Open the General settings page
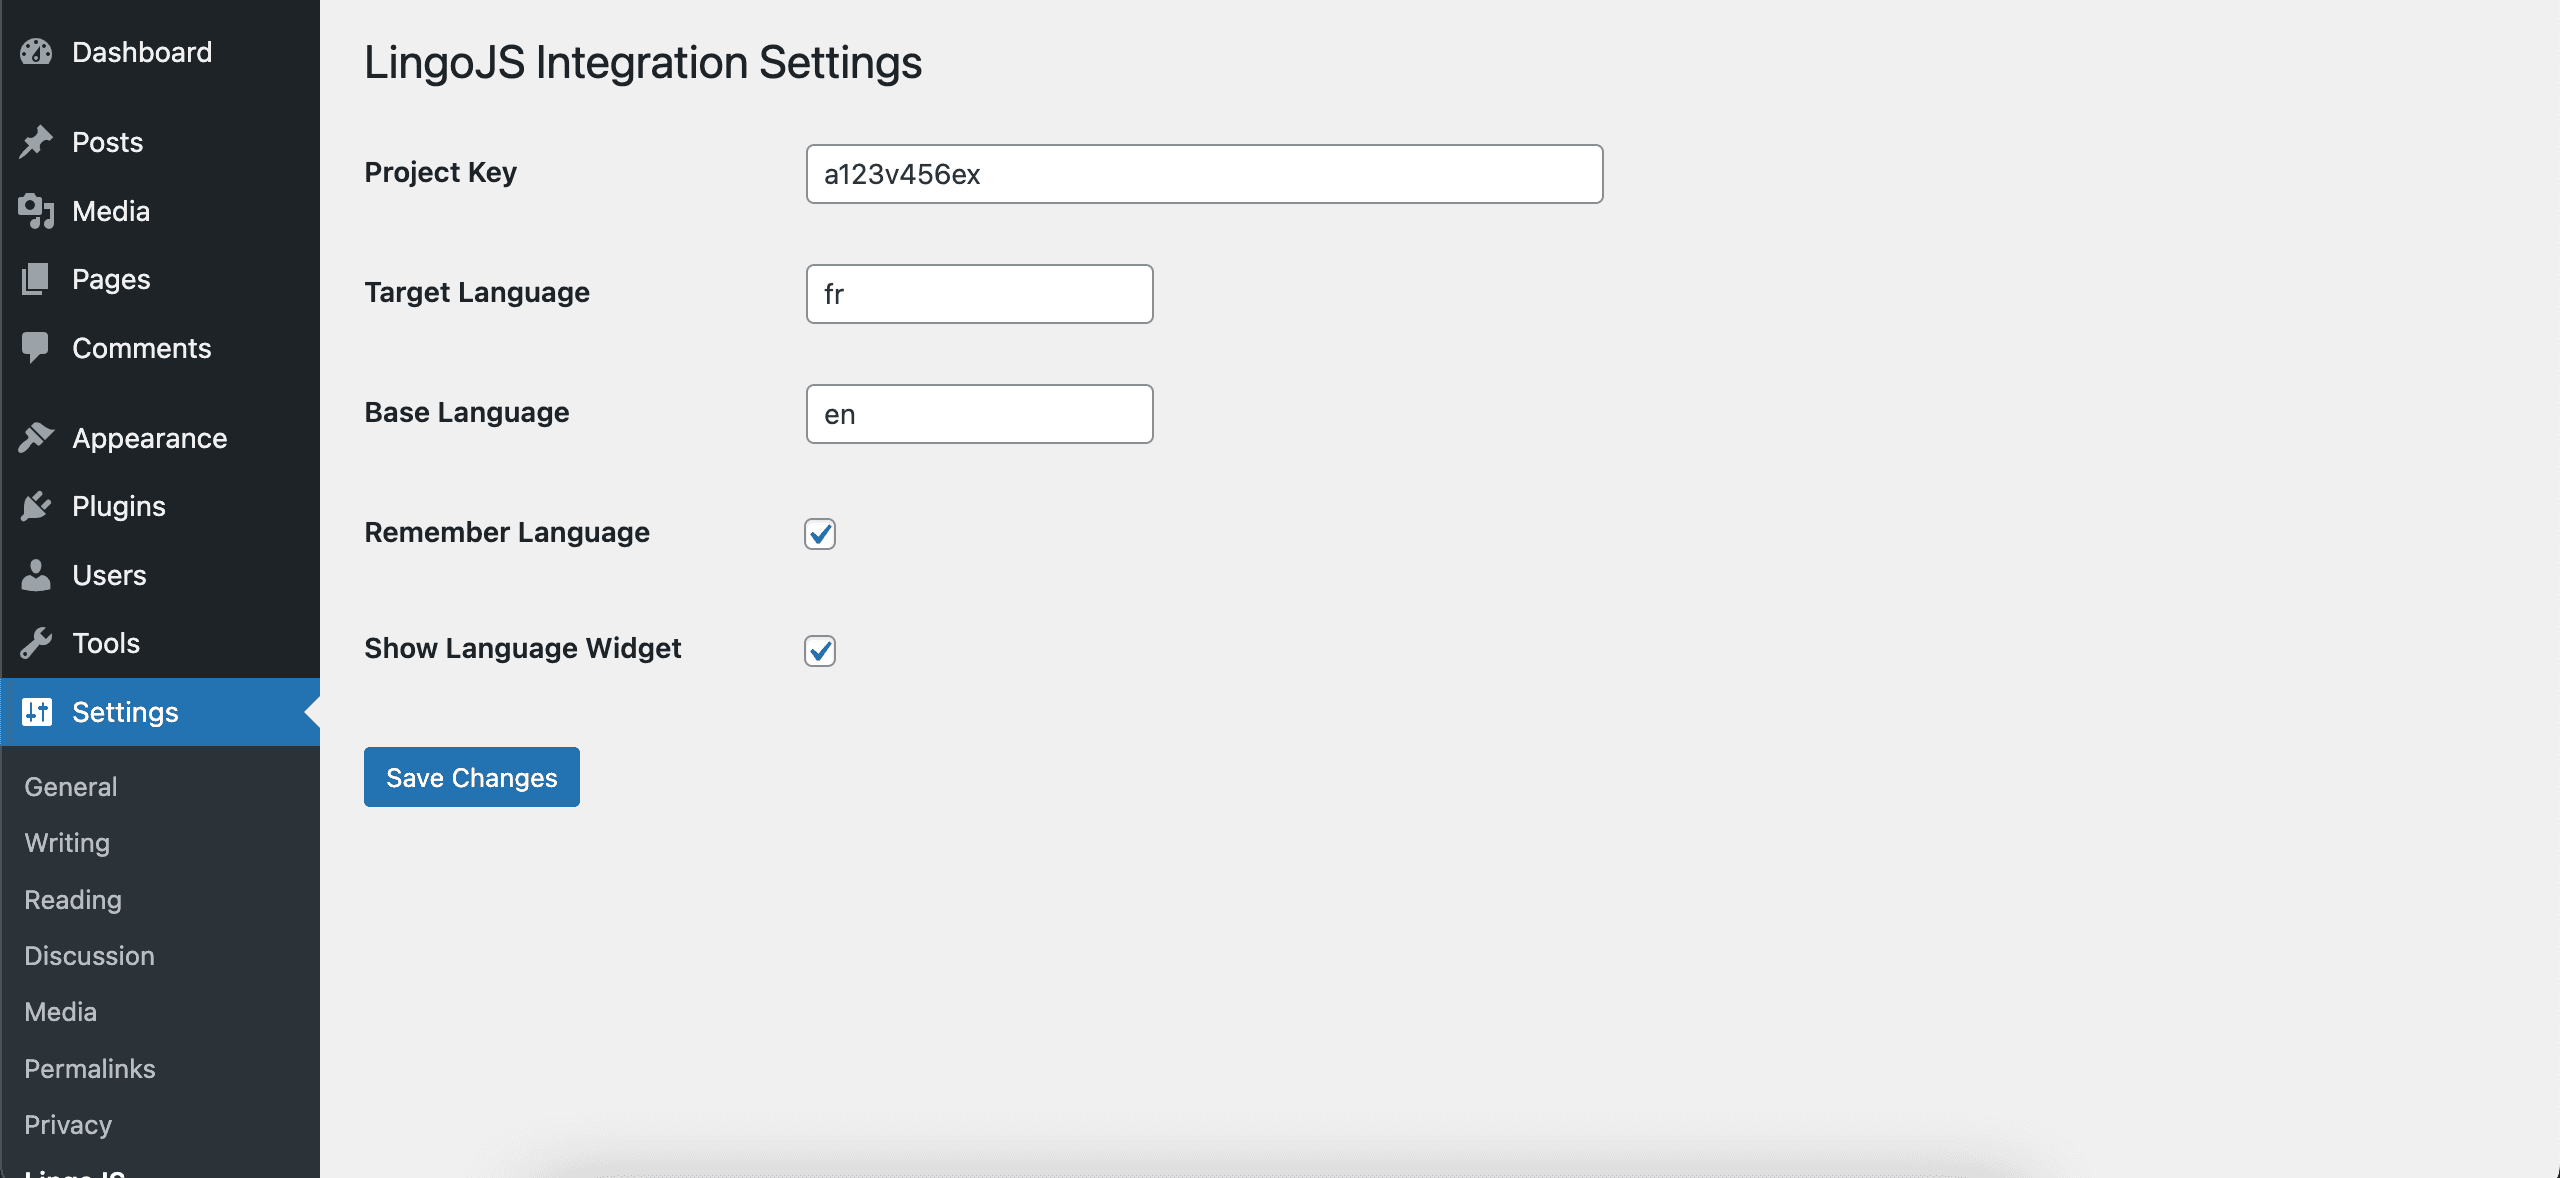This screenshot has height=1178, width=2560. (x=69, y=787)
